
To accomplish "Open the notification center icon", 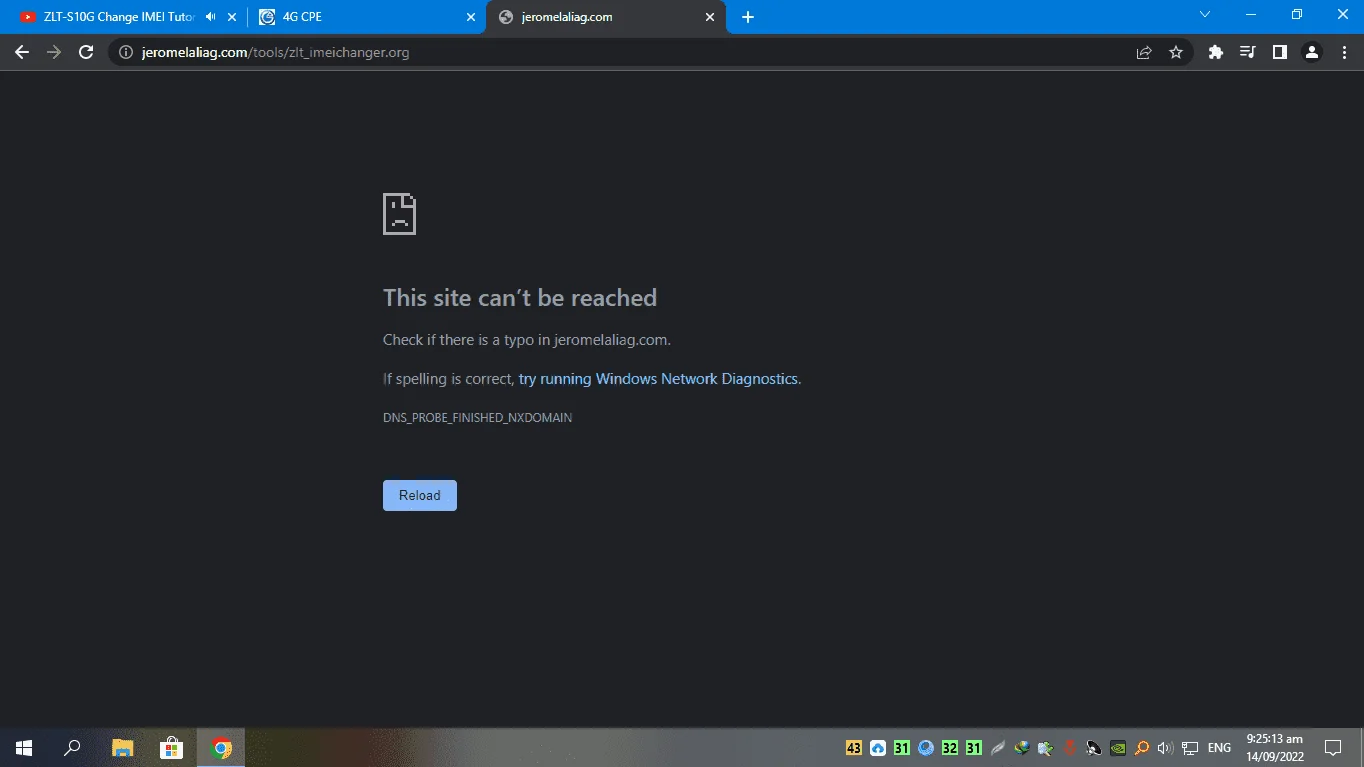I will click(x=1332, y=748).
